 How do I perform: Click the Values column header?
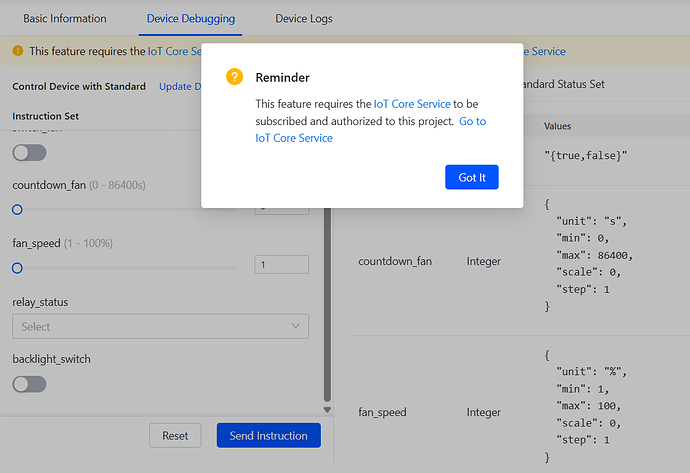(x=557, y=126)
